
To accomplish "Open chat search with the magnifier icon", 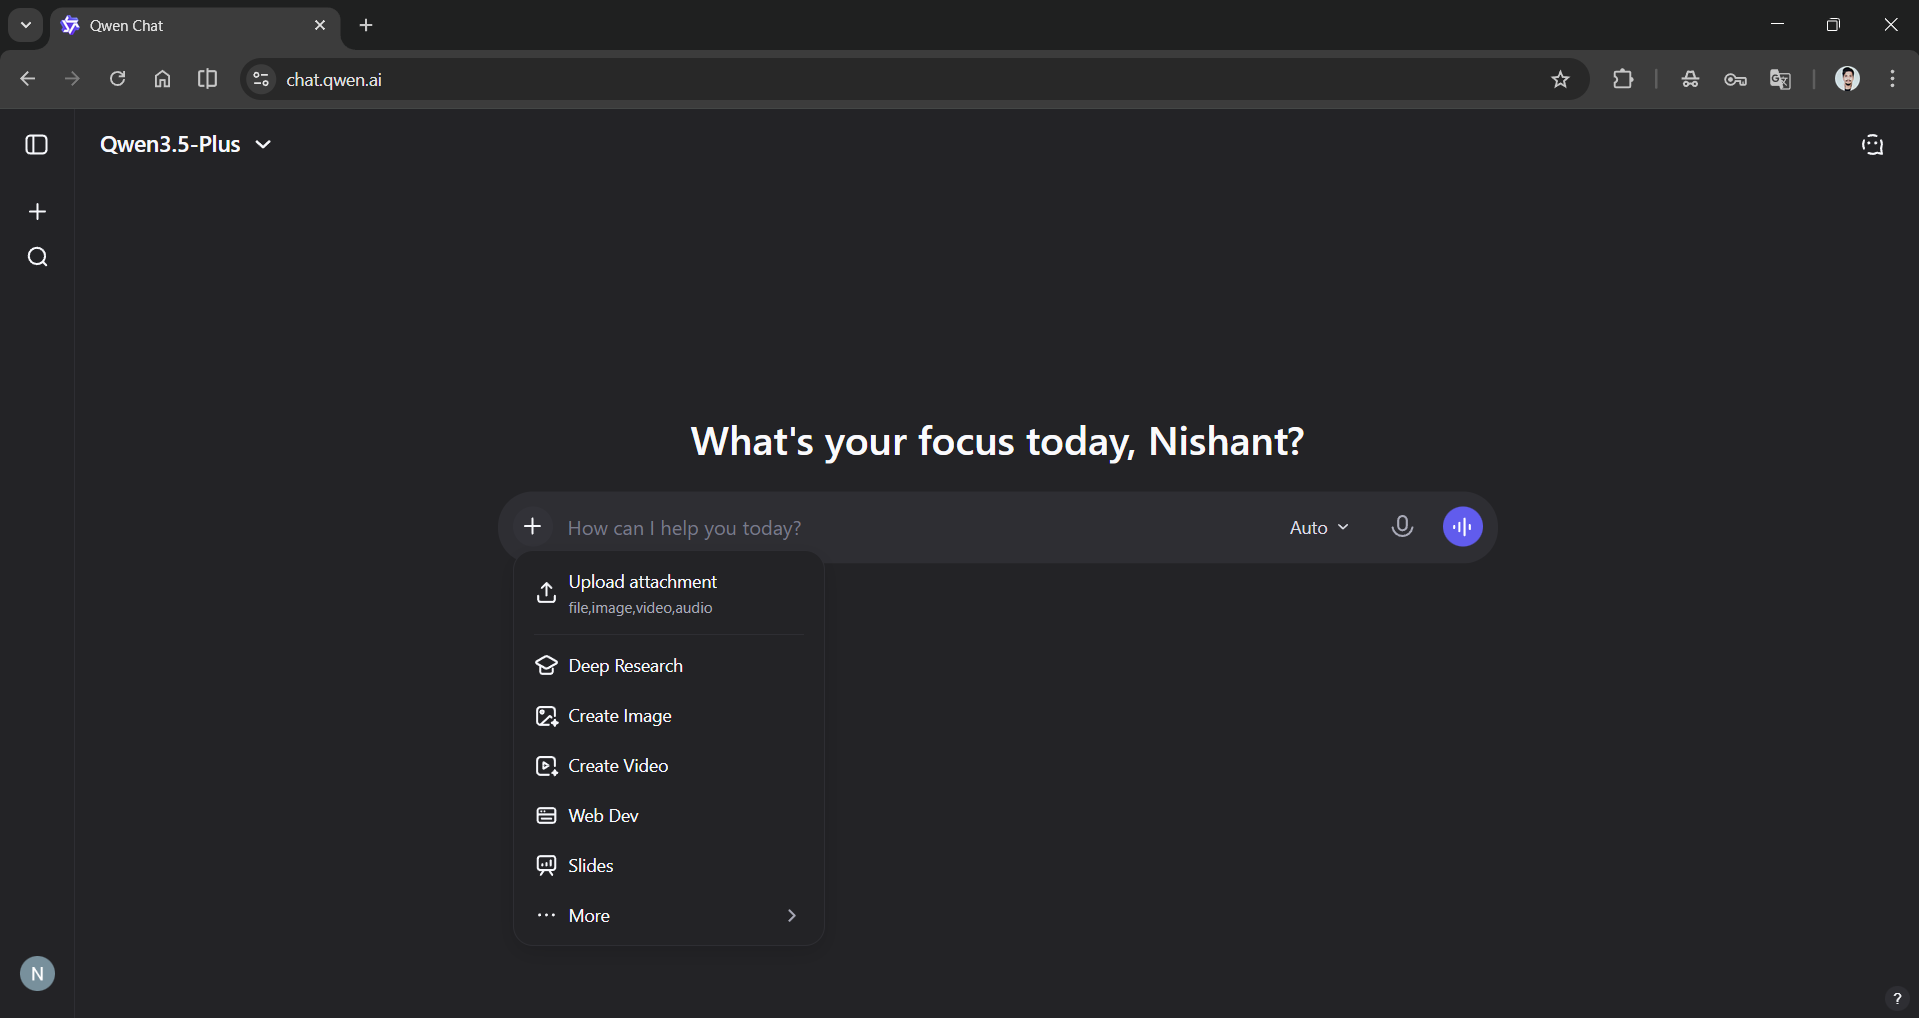I will [x=37, y=256].
